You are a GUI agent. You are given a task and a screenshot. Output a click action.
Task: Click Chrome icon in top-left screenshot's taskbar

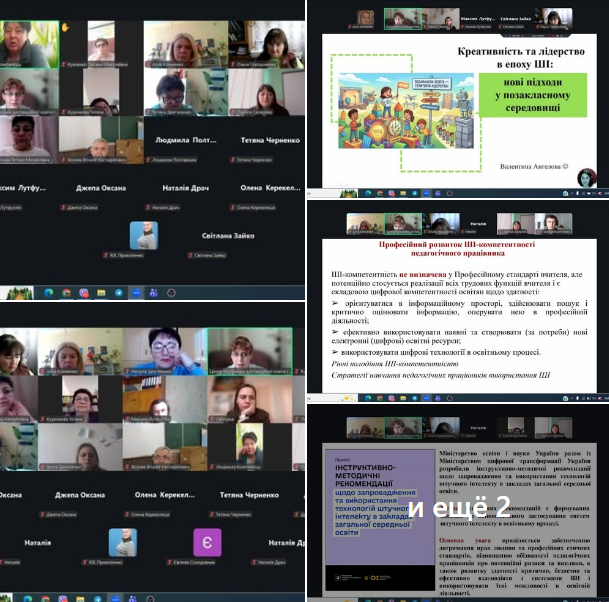point(66,292)
